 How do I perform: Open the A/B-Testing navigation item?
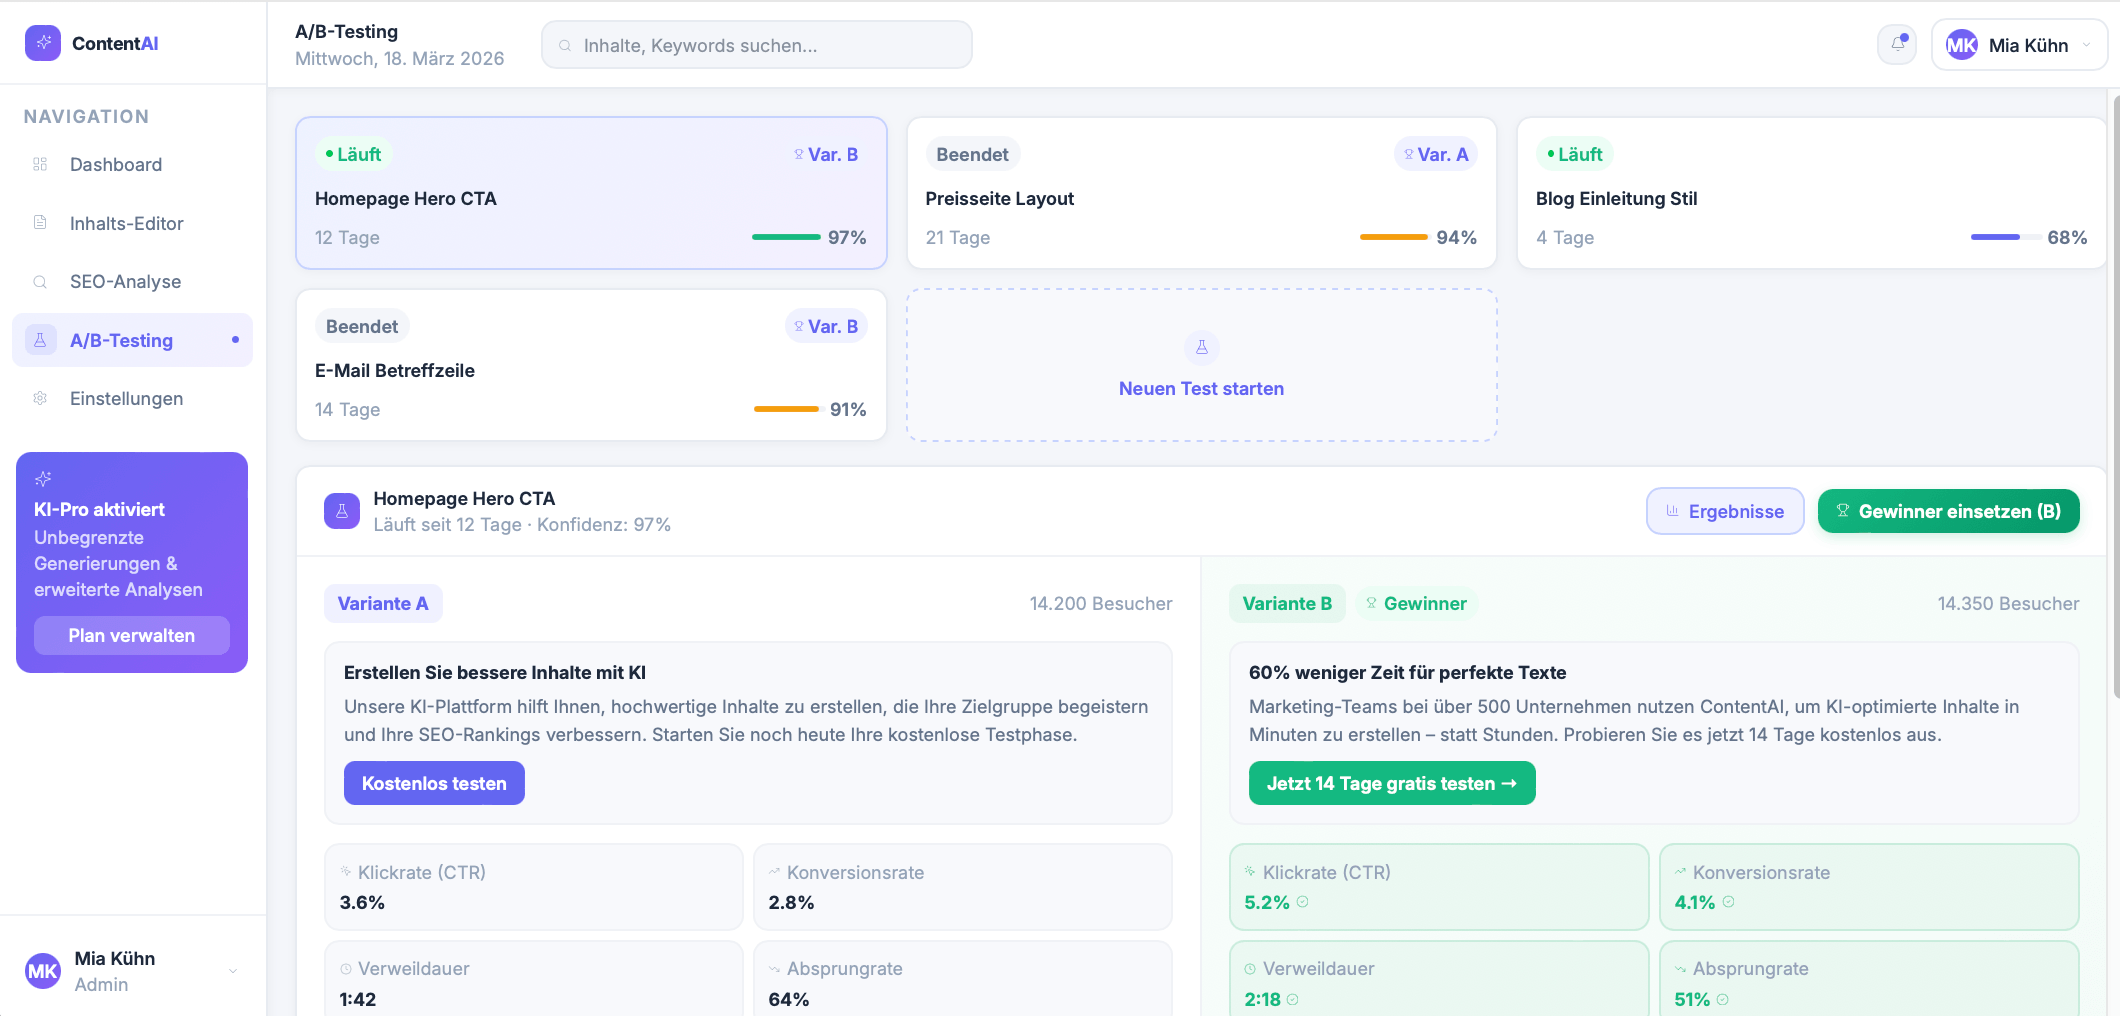122,341
